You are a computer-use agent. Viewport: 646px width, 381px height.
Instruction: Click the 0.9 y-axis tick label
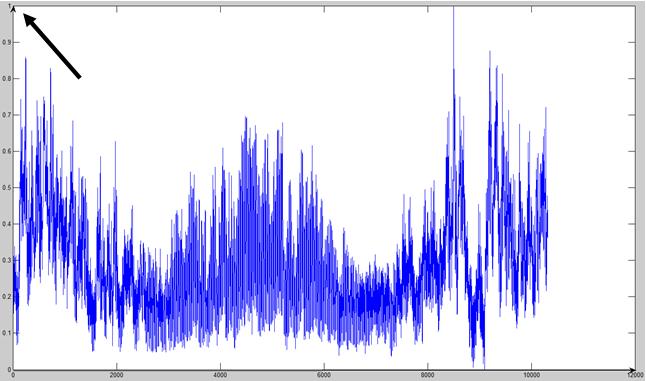[6, 42]
